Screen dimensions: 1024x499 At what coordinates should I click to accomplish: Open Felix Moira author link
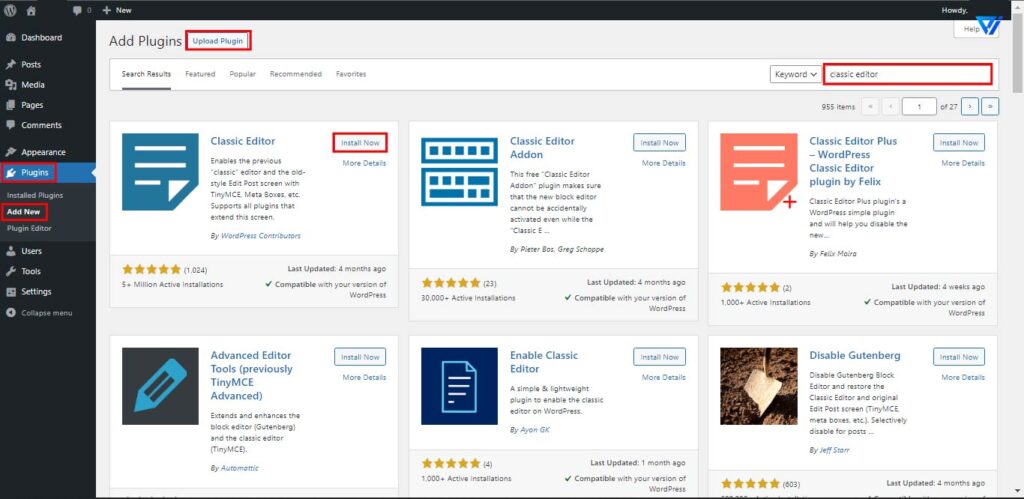(838, 253)
